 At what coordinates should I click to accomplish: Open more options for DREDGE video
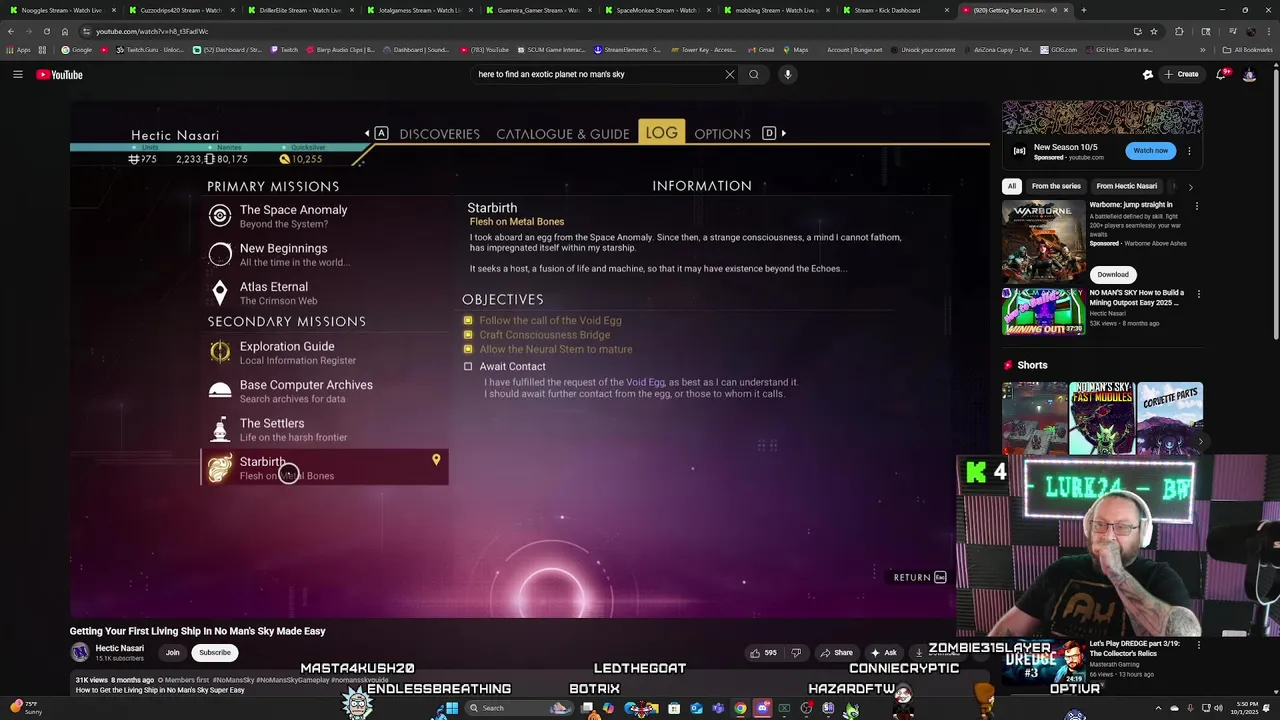click(1198, 646)
